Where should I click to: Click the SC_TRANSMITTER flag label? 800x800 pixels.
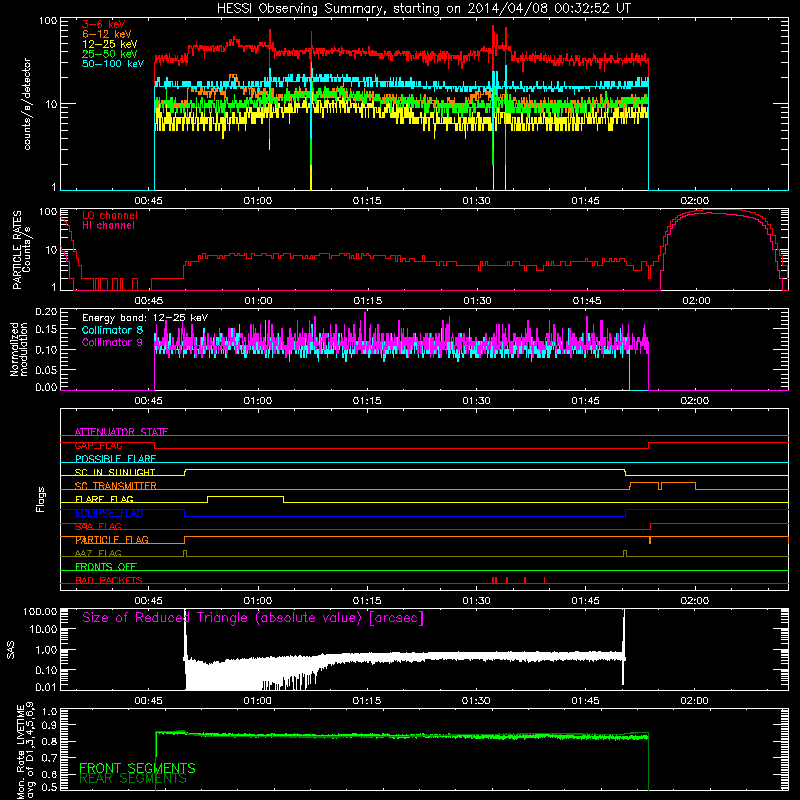coord(116,486)
